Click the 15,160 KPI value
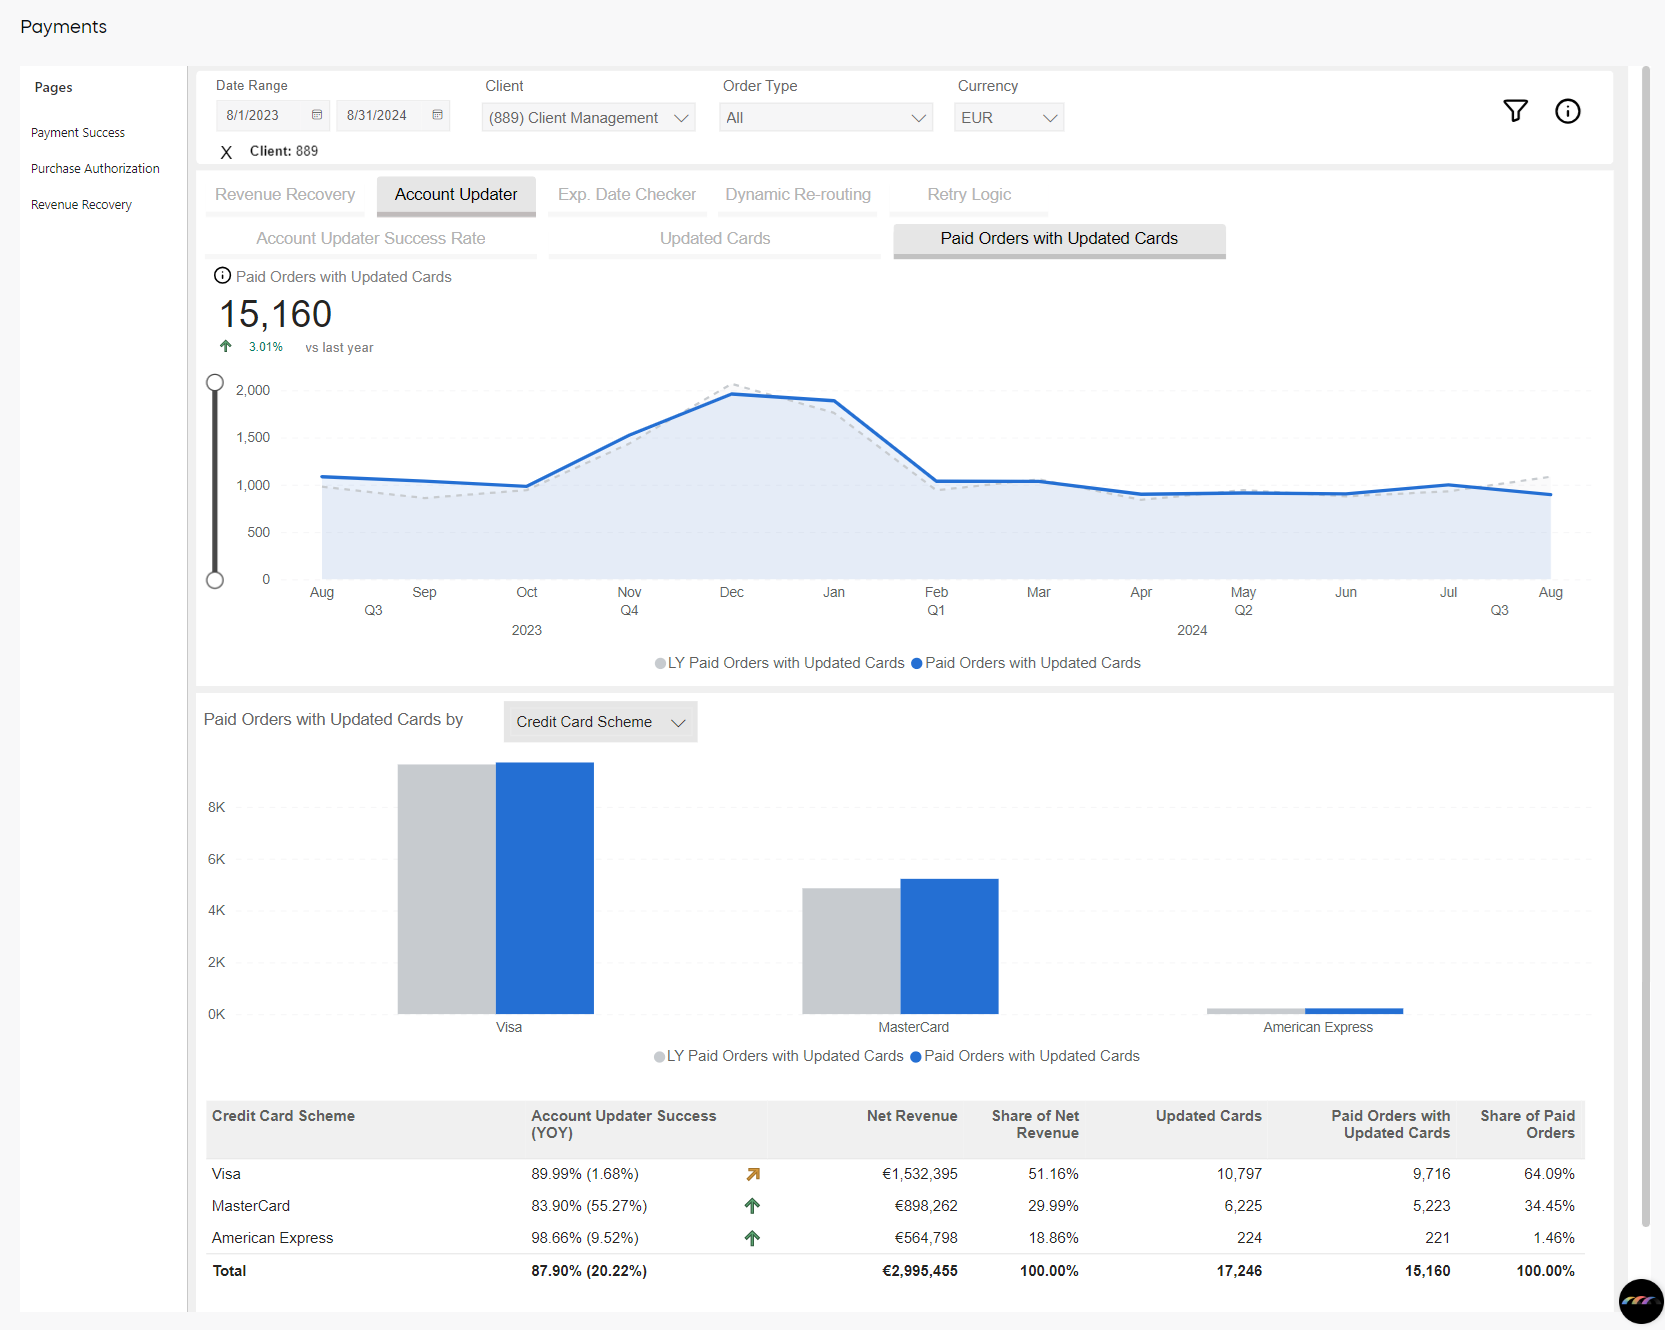1665x1330 pixels. [x=275, y=315]
